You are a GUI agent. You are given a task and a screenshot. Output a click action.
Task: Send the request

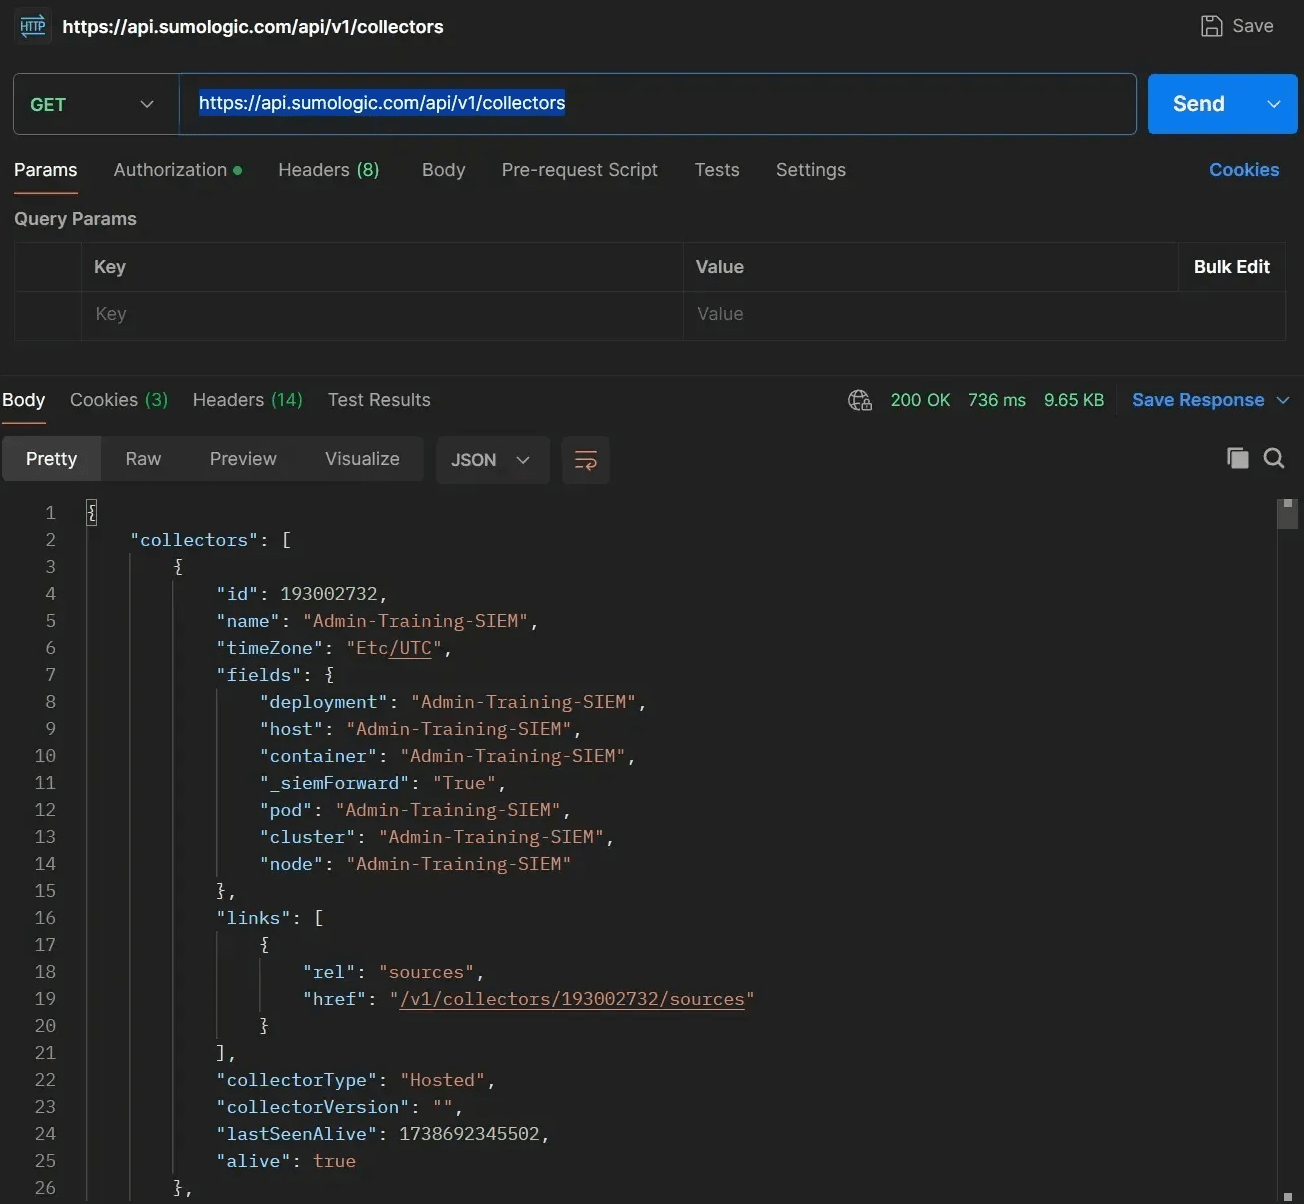coord(1196,104)
